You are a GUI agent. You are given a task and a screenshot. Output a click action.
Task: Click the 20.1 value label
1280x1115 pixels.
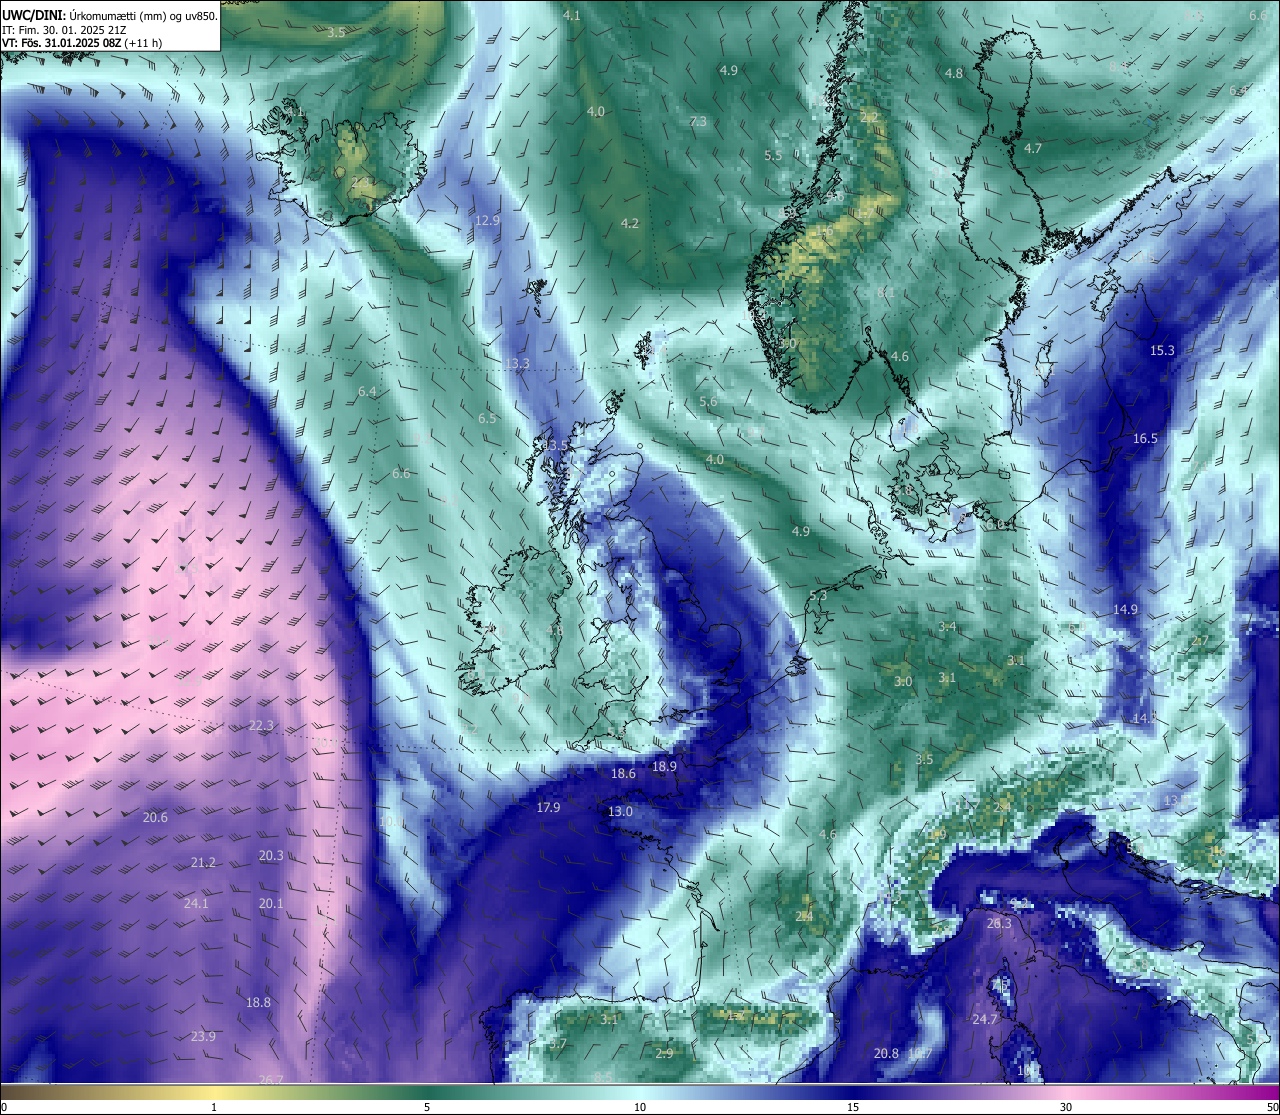[x=271, y=903]
